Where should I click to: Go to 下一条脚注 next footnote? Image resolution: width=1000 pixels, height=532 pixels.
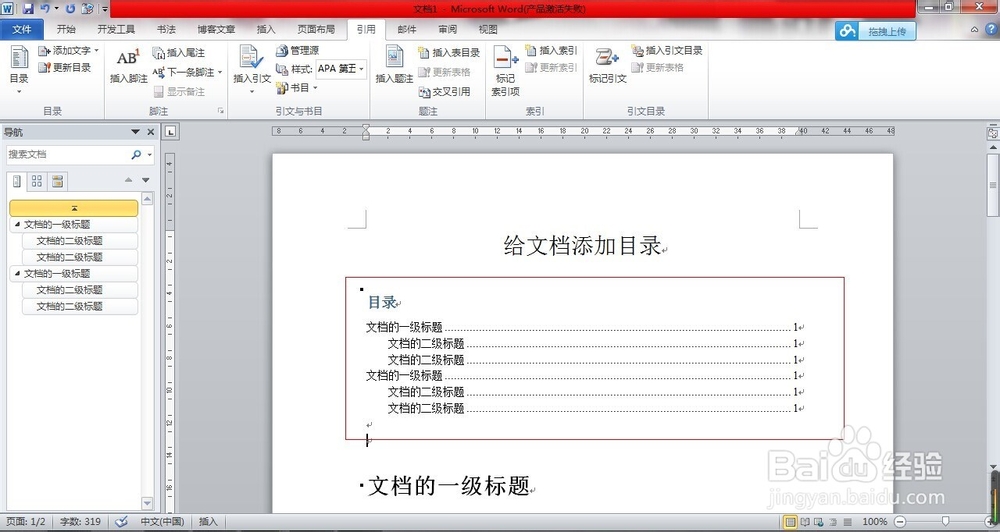point(183,72)
